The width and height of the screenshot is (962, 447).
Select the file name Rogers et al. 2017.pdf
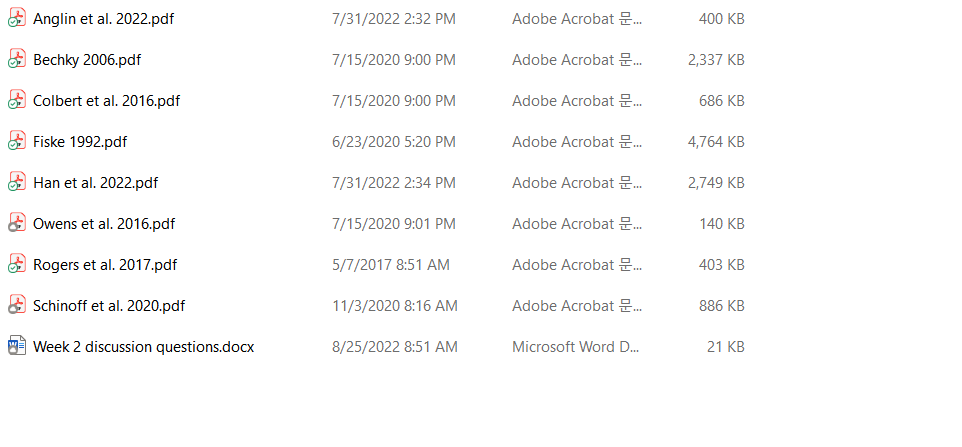[x=105, y=265]
